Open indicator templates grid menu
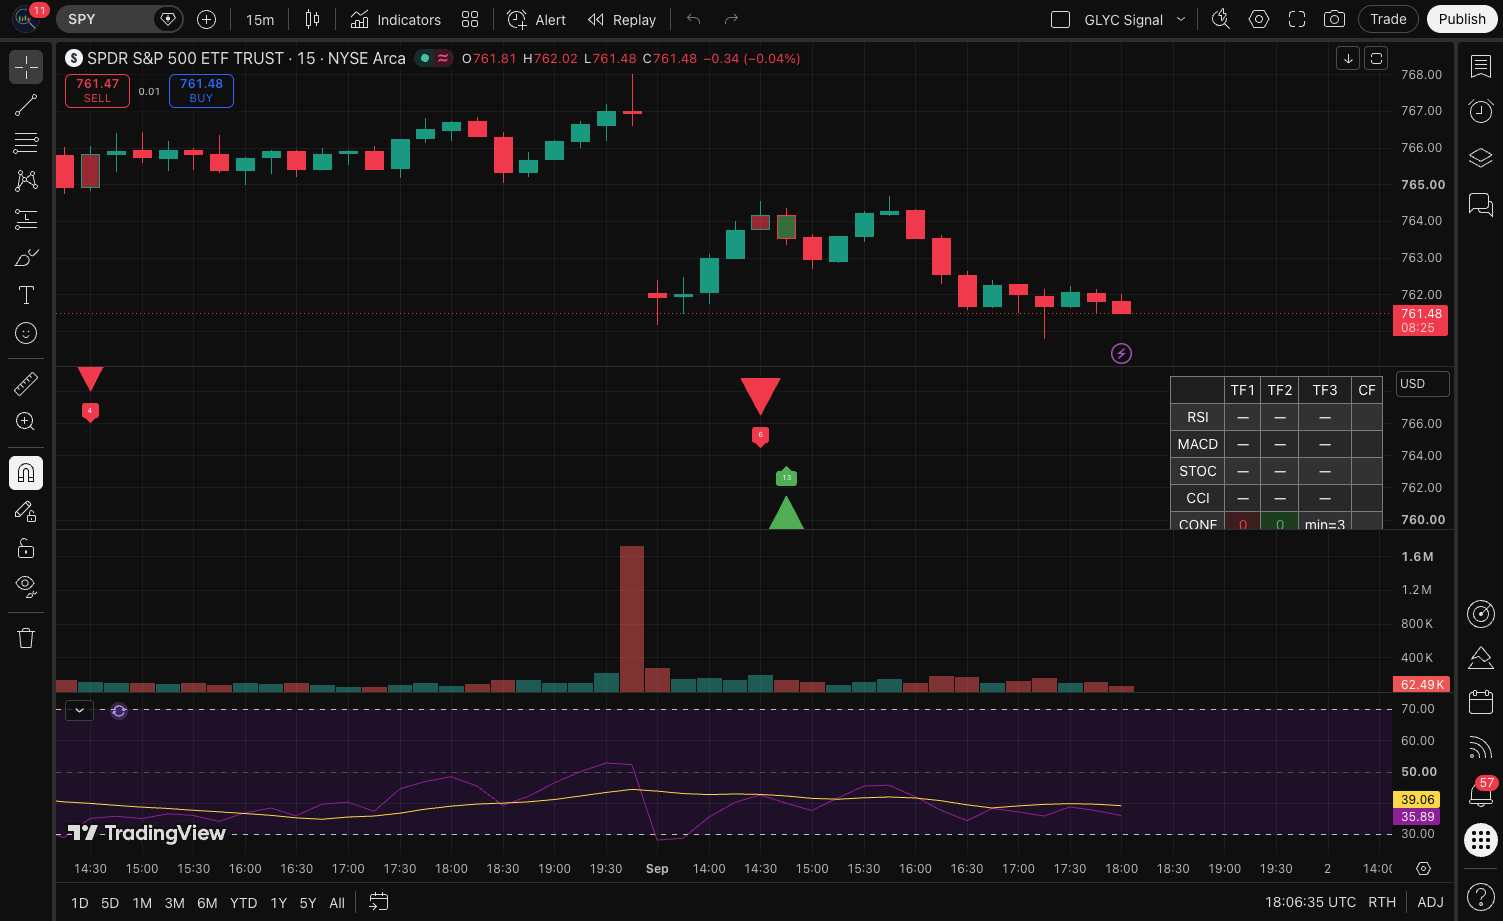The image size is (1503, 921). (x=470, y=19)
